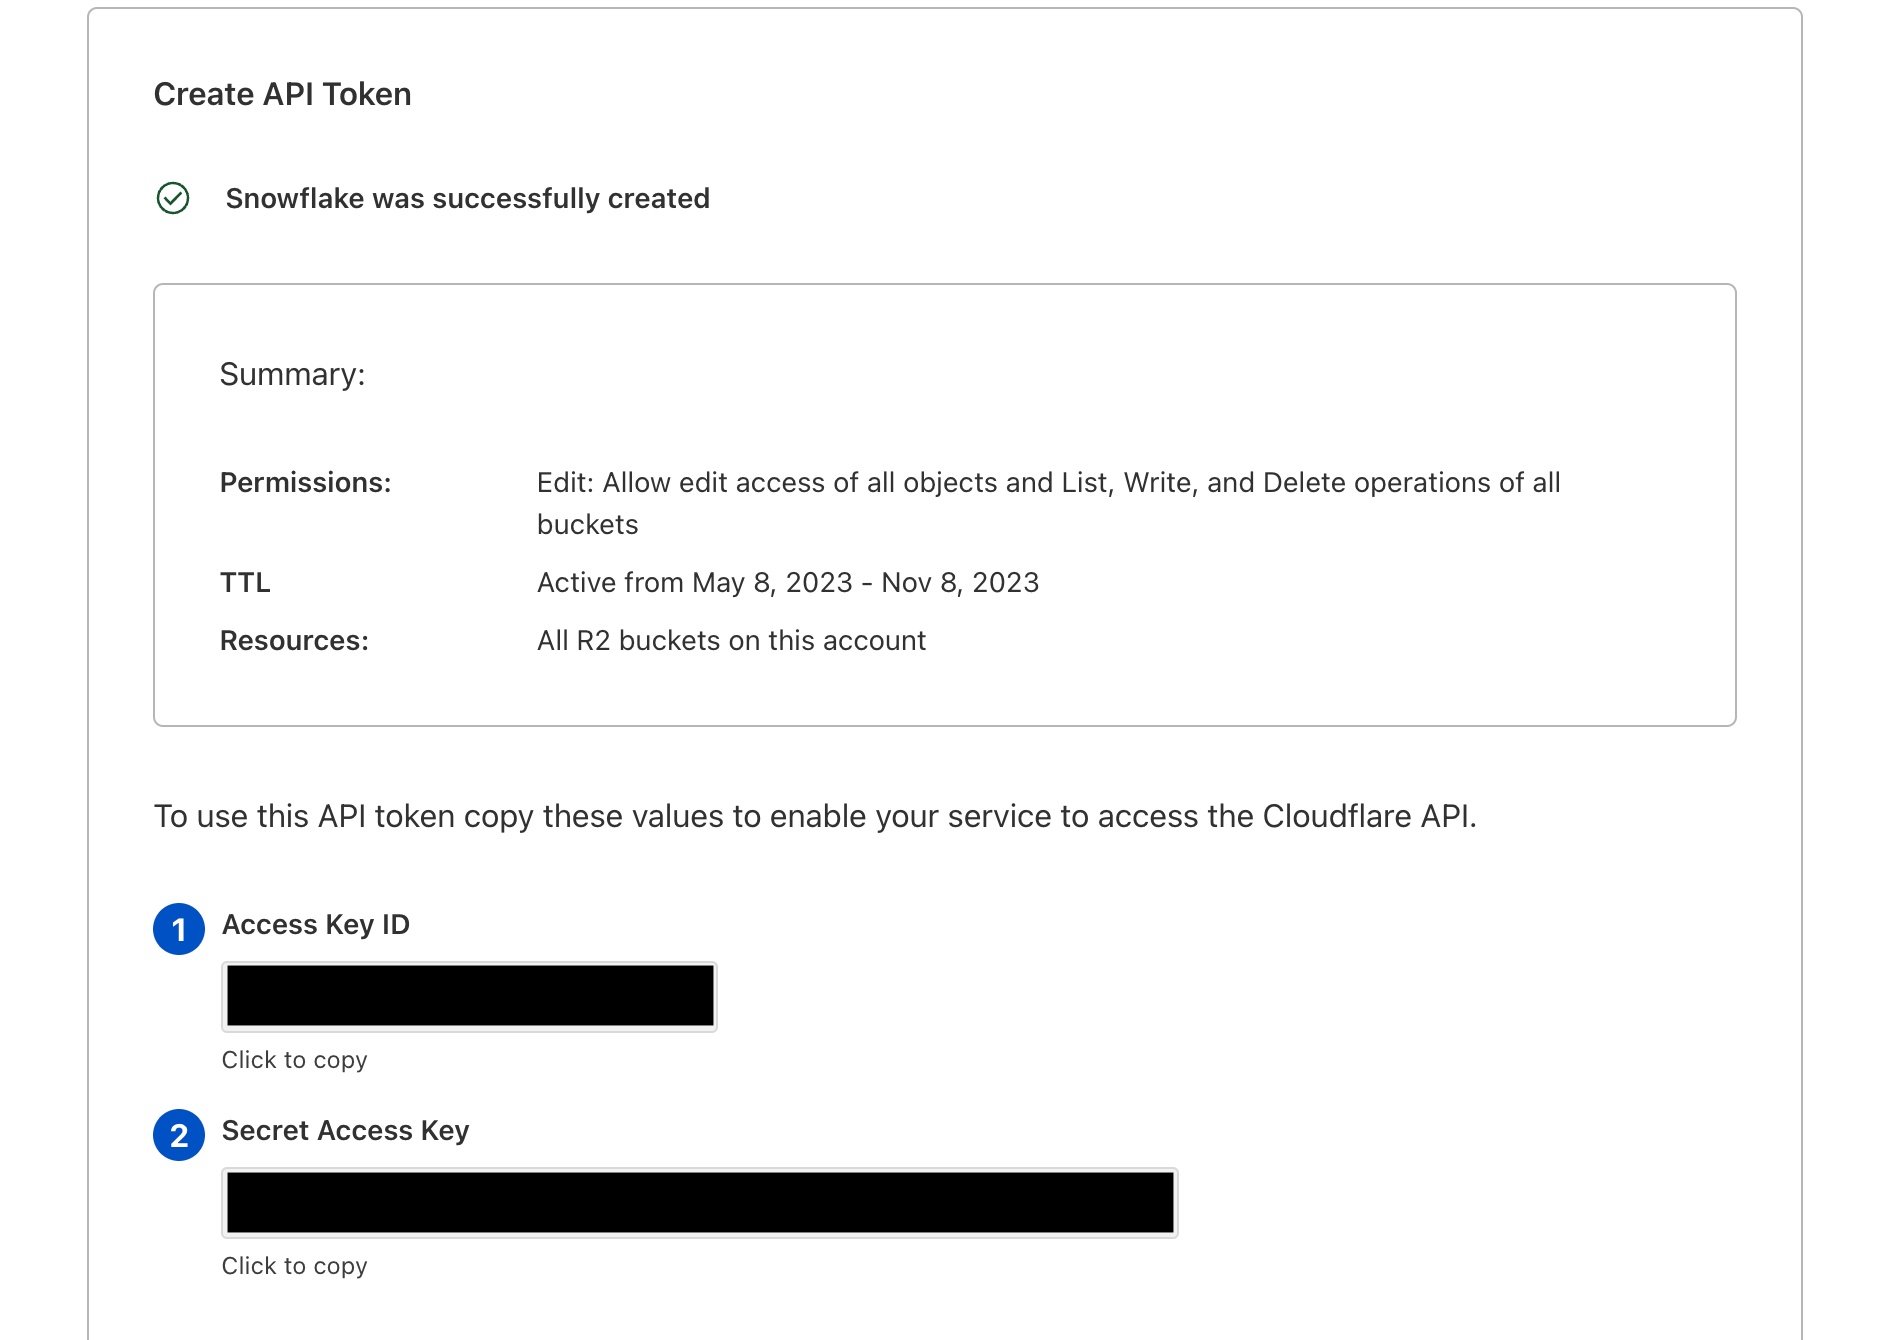Viewport: 1894px width, 1340px height.
Task: Click the "Secret Access Key" label
Action: 346,1131
